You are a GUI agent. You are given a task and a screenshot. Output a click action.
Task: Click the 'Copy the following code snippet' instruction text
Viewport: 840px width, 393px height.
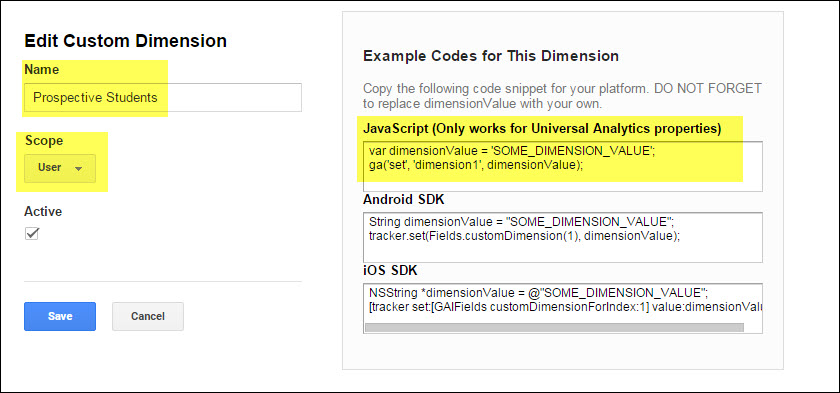(x=562, y=95)
